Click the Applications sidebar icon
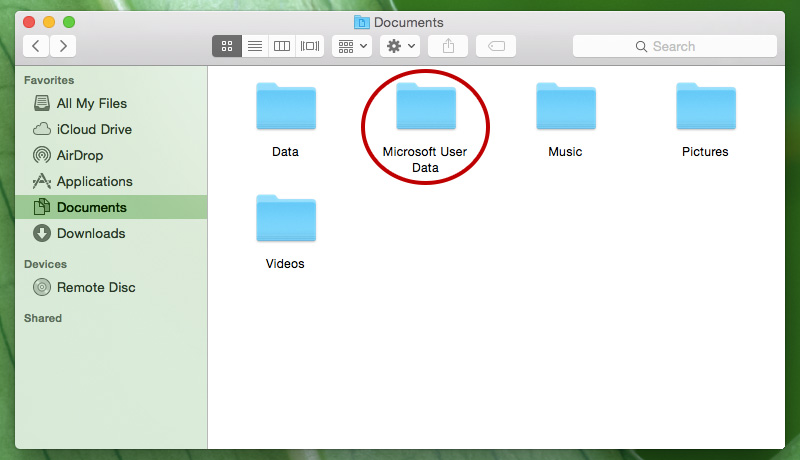This screenshot has width=800, height=460. click(42, 181)
